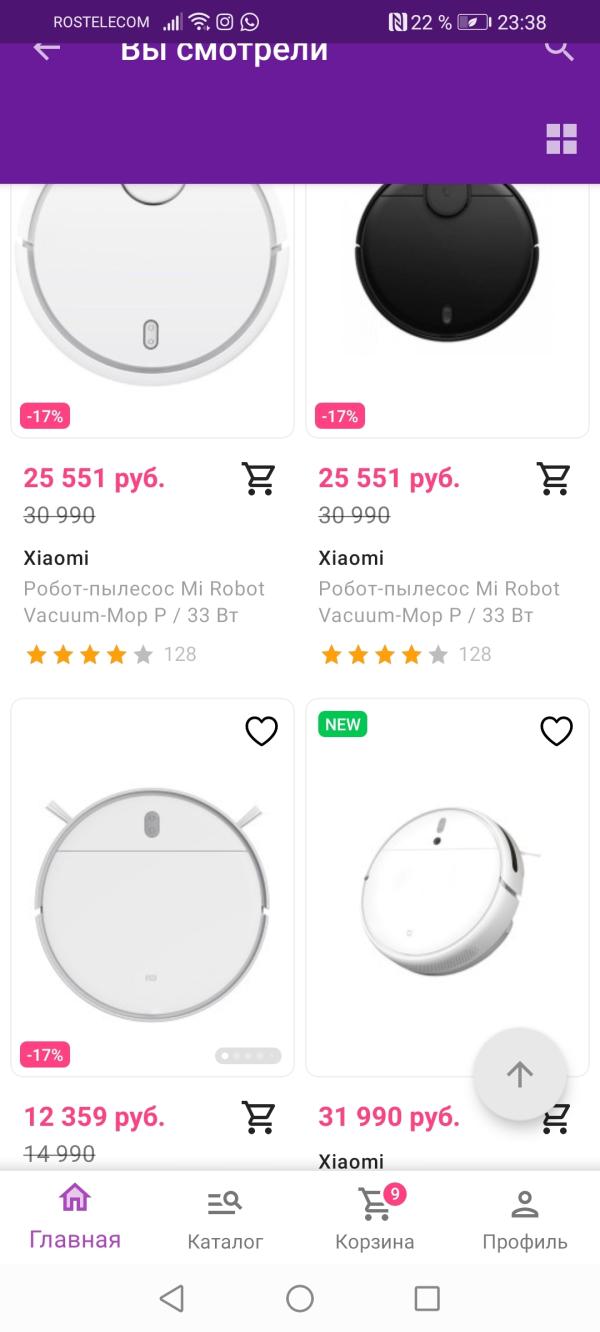Viewport: 600px width, 1332px height.
Task: Add the 31 990 руб. vacuum to cart
Action: [x=556, y=1119]
